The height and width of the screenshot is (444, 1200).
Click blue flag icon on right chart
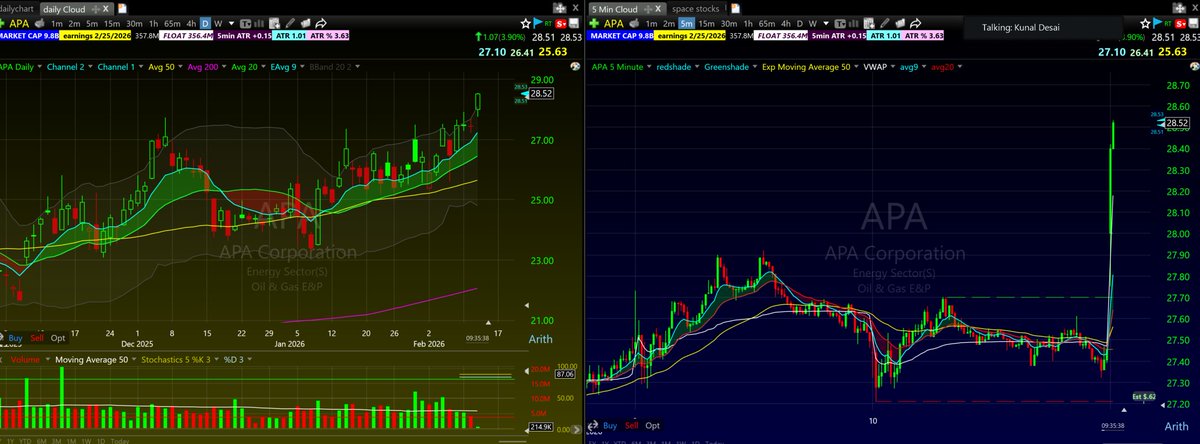(x=1156, y=24)
